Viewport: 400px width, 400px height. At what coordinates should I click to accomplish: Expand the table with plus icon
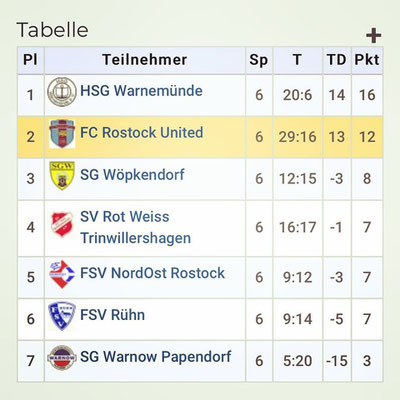click(373, 36)
